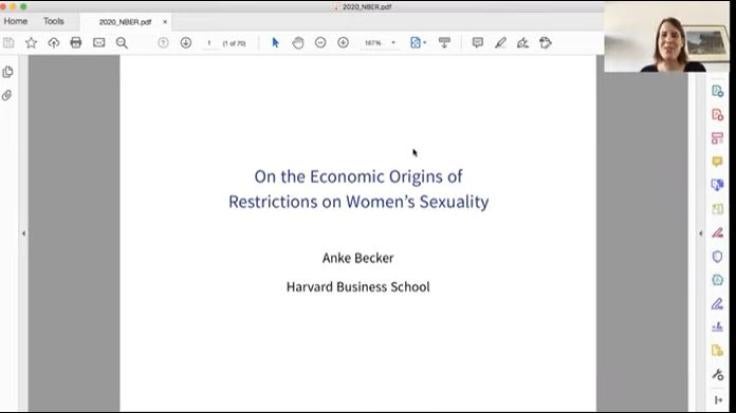Image resolution: width=736 pixels, height=414 pixels.
Task: Click the print icon in toolbar
Action: 76,43
